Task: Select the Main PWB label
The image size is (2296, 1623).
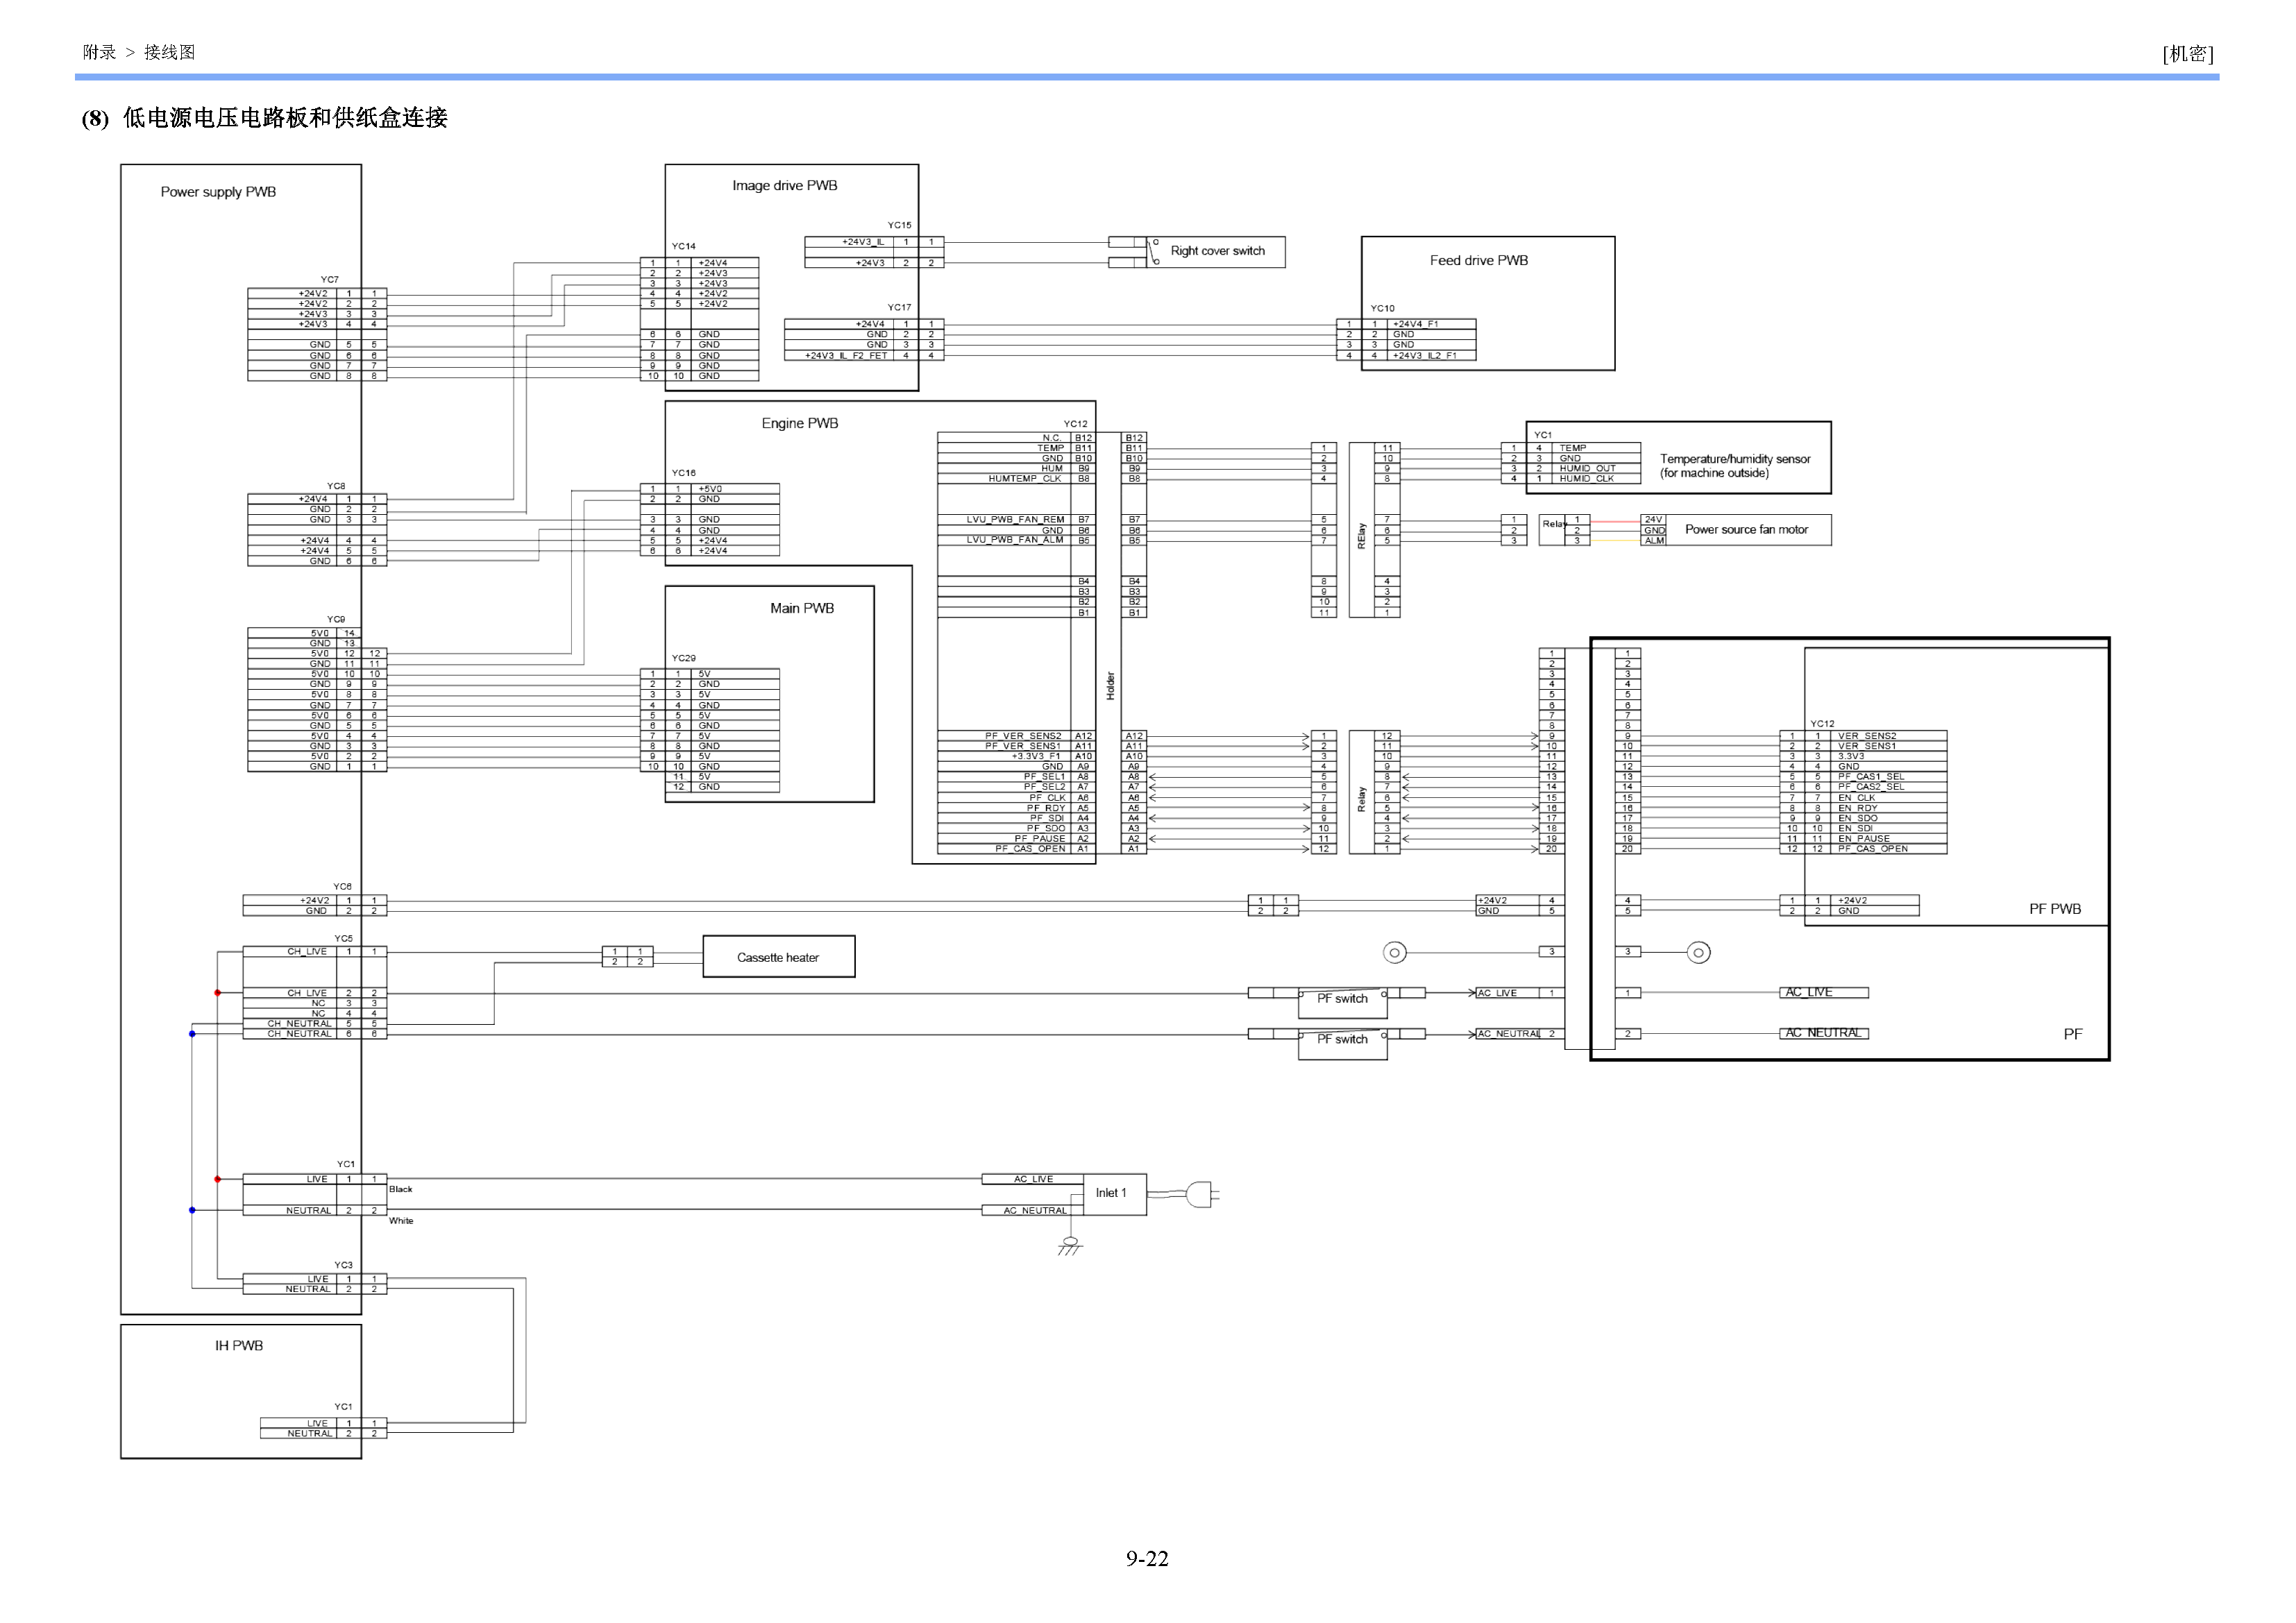Action: click(x=802, y=608)
